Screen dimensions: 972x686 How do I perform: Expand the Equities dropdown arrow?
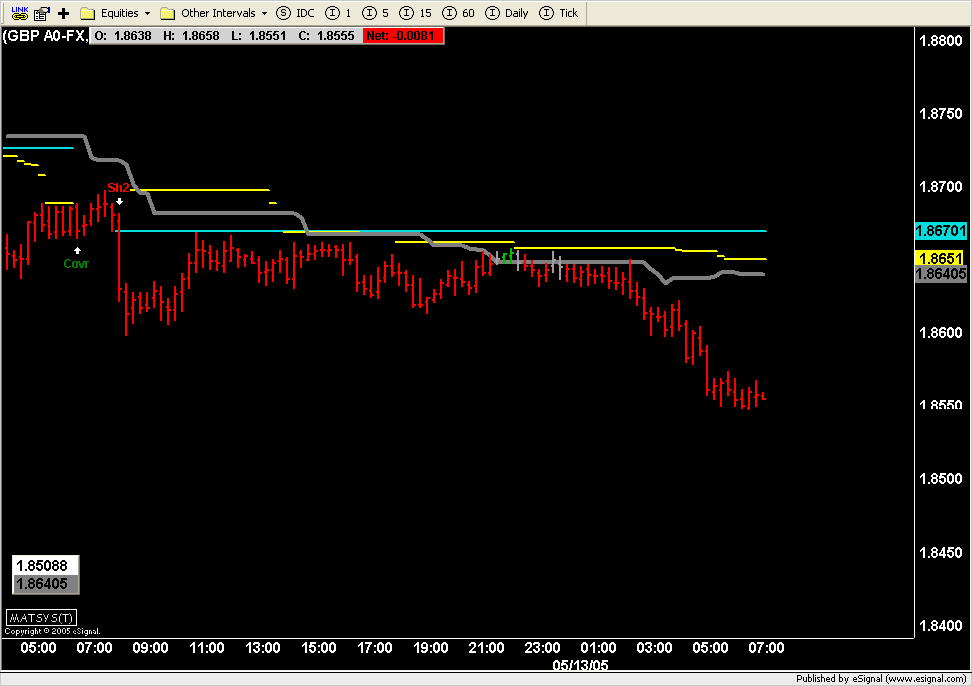tap(148, 14)
